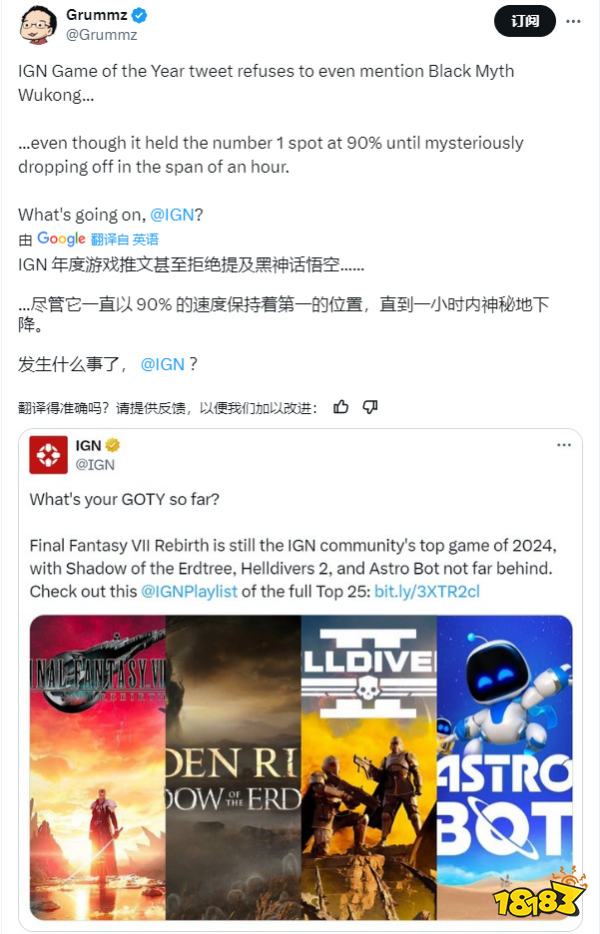
Task: Open the bit.ly/3XTR2cl link
Action: coord(427,591)
